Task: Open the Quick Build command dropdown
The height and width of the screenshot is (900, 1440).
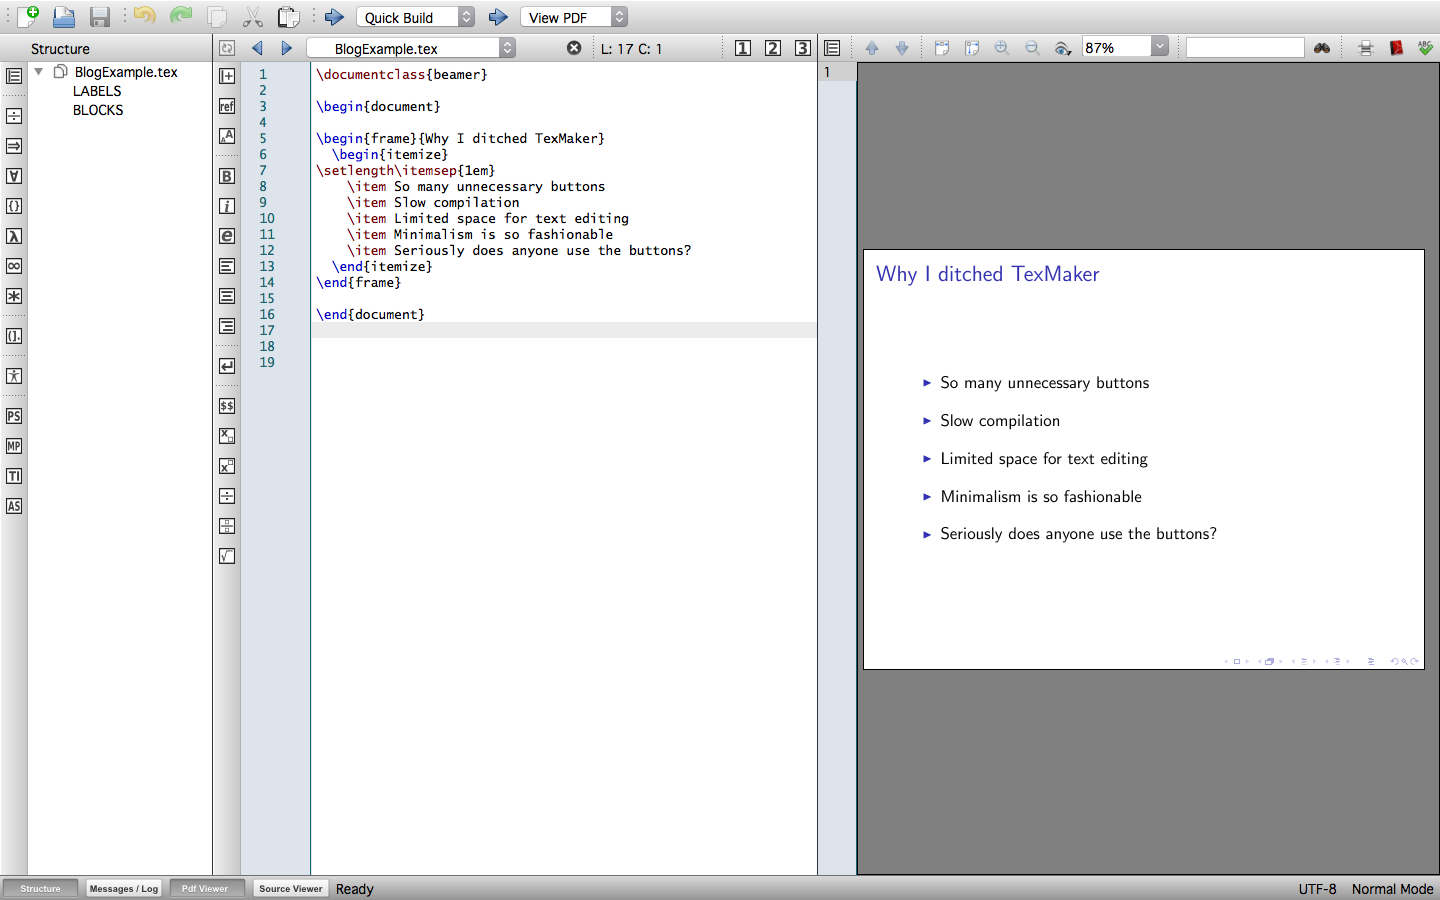Action: tap(415, 17)
